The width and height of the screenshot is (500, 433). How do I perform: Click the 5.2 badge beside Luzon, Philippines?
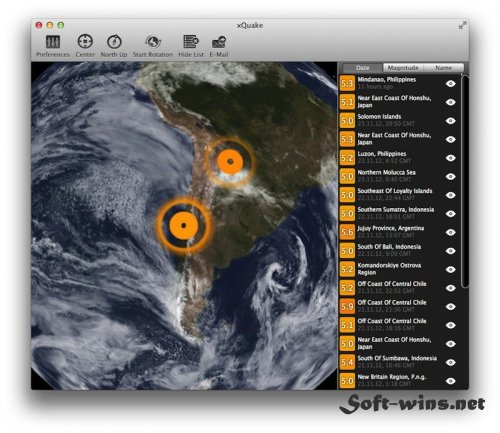347,158
